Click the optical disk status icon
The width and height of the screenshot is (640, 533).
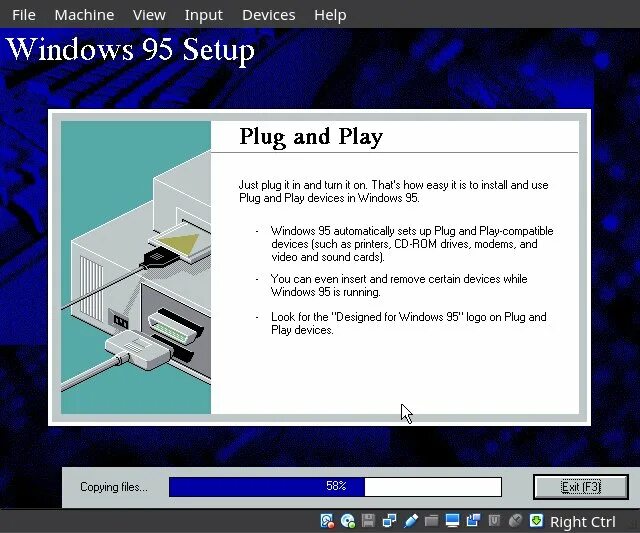[x=348, y=521]
